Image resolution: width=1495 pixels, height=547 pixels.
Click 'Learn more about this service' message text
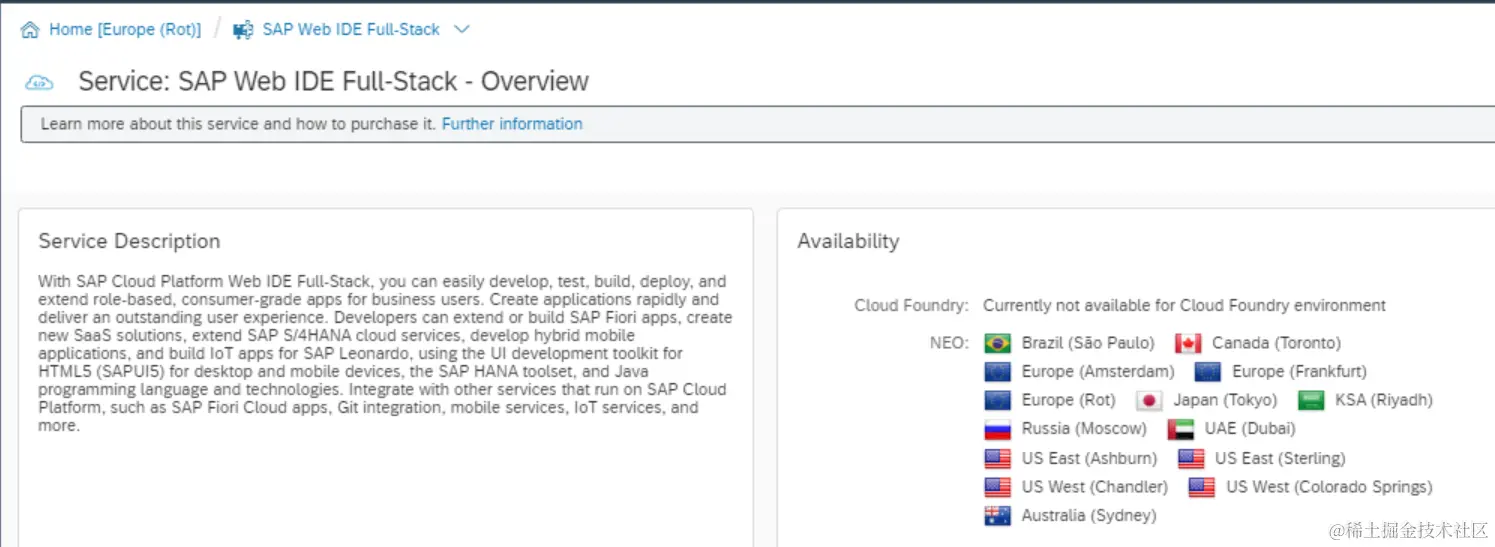pyautogui.click(x=238, y=124)
